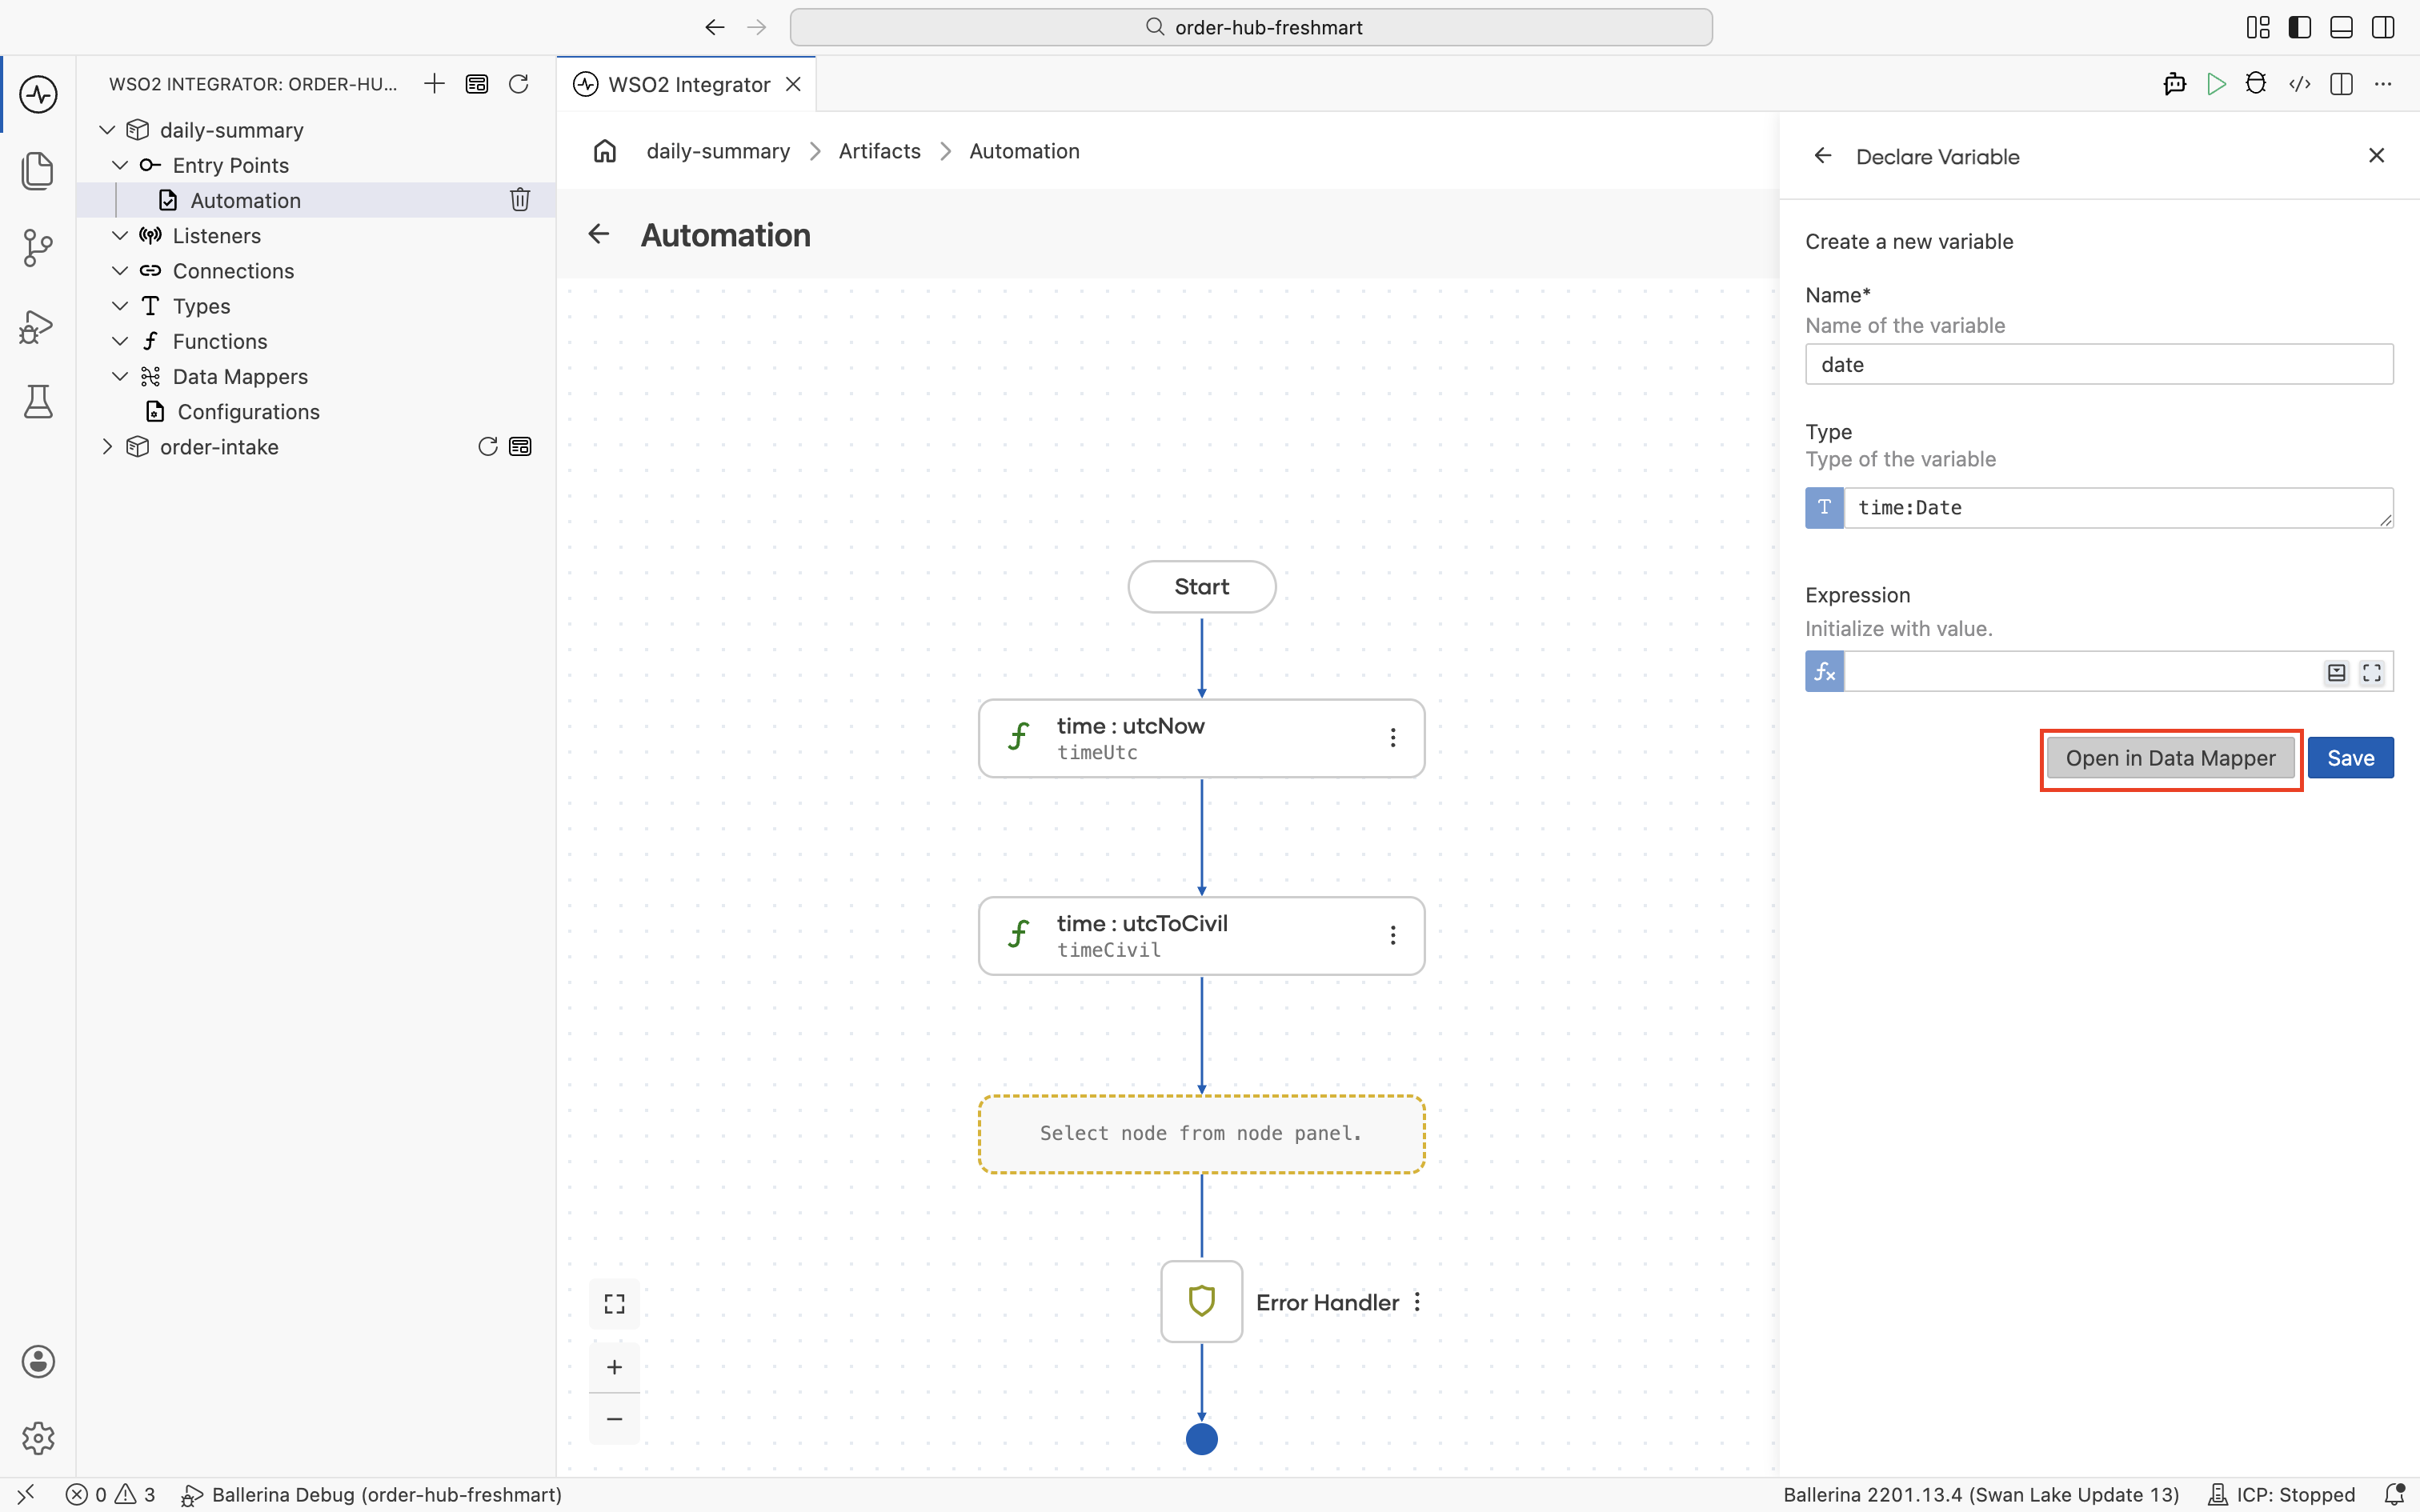
Task: Click the Artifacts breadcrumb
Action: click(879, 151)
